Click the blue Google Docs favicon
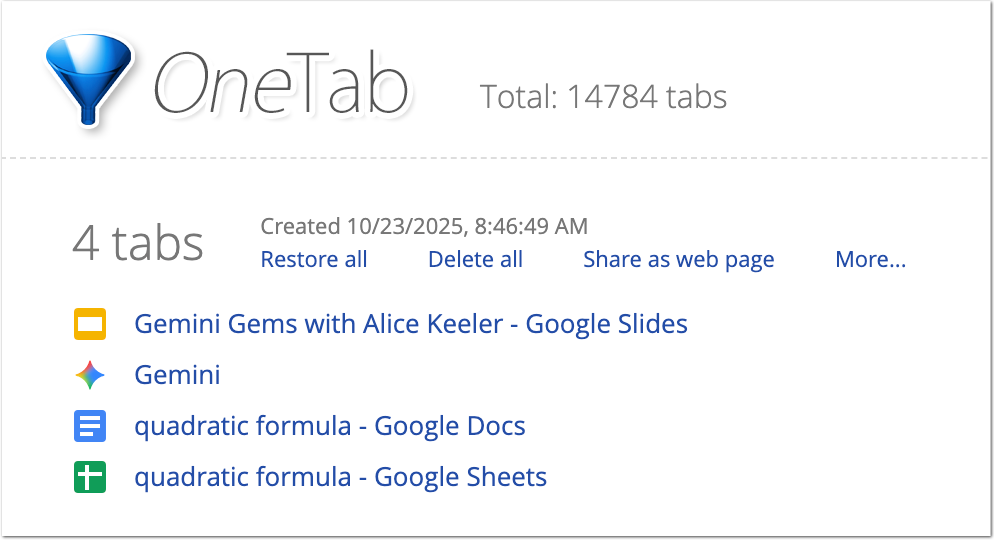The image size is (994, 540). [x=90, y=427]
